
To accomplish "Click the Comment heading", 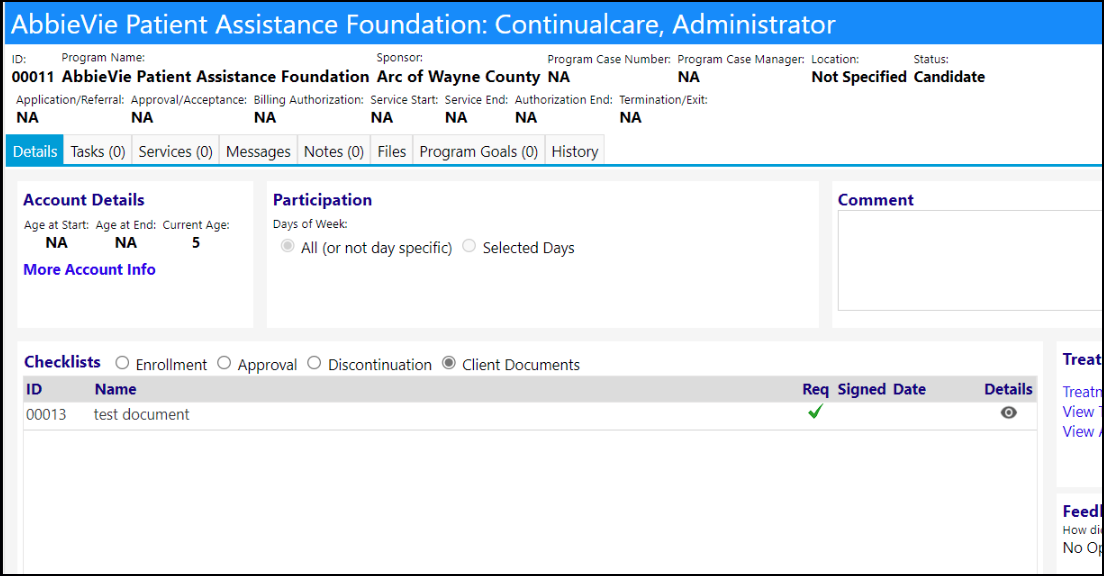I will click(x=875, y=200).
